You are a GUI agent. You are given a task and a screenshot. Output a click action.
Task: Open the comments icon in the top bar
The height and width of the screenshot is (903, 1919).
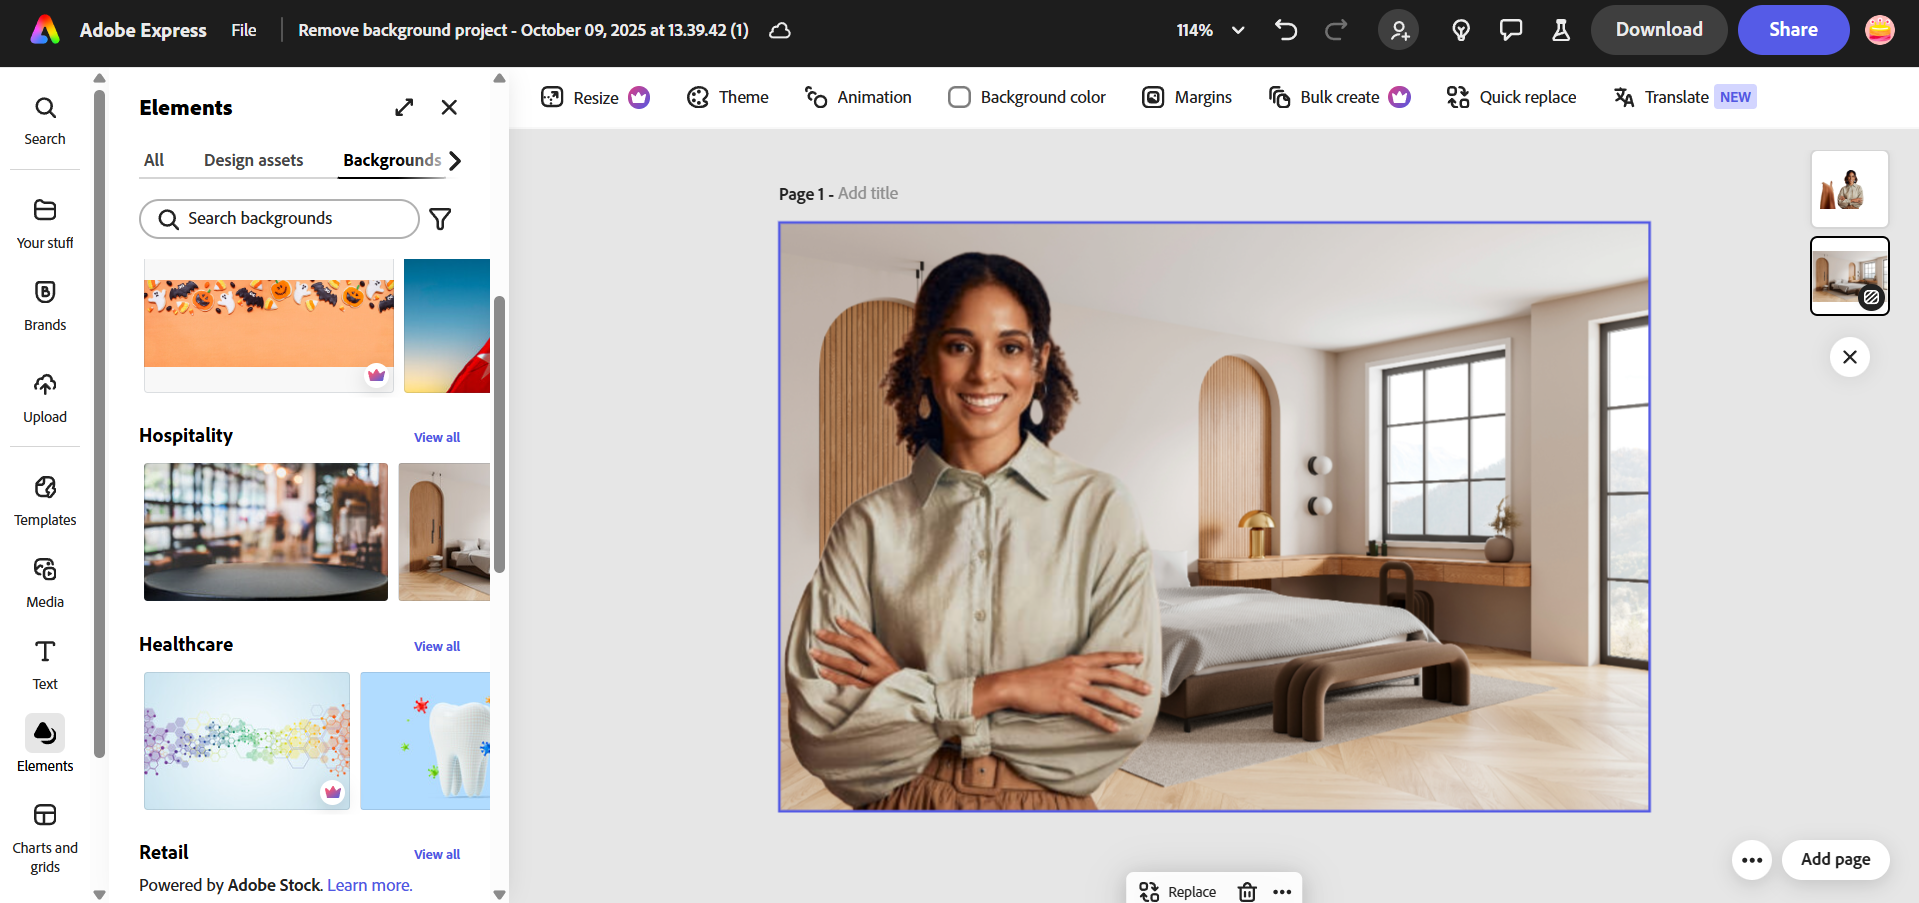point(1510,29)
